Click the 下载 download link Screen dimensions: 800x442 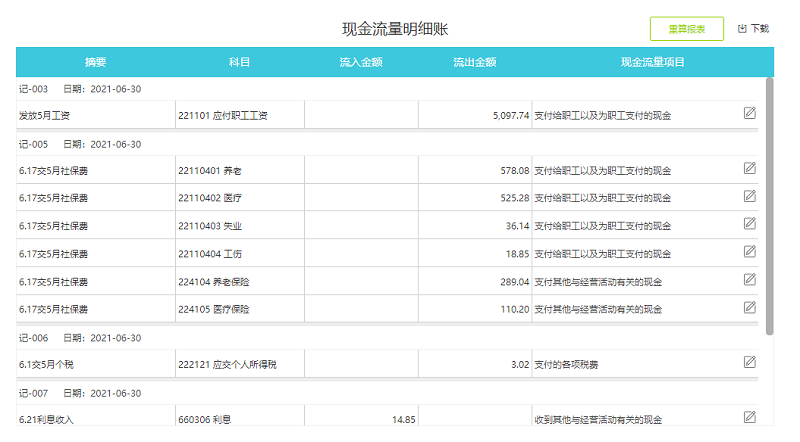(760, 29)
